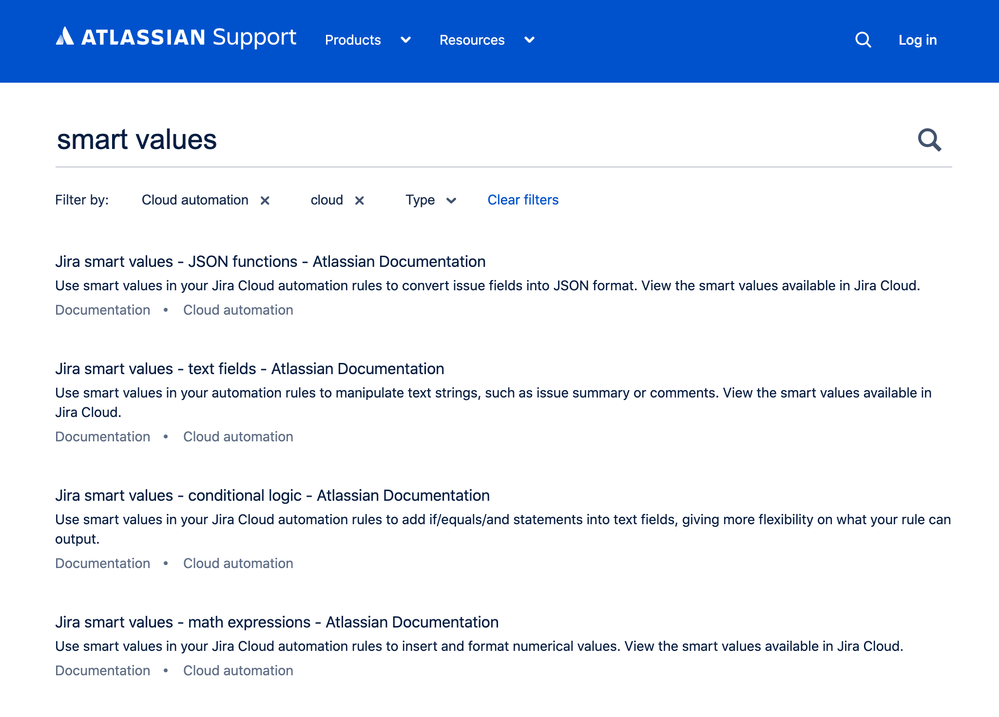Click the conditional logic result description
The height and width of the screenshot is (717, 999).
(x=503, y=529)
